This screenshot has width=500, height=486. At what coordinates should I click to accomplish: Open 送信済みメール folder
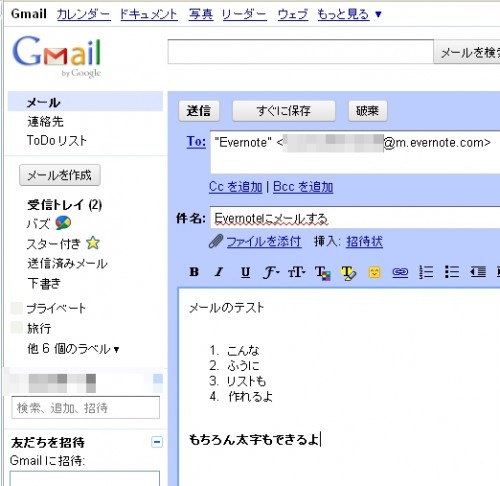point(67,263)
